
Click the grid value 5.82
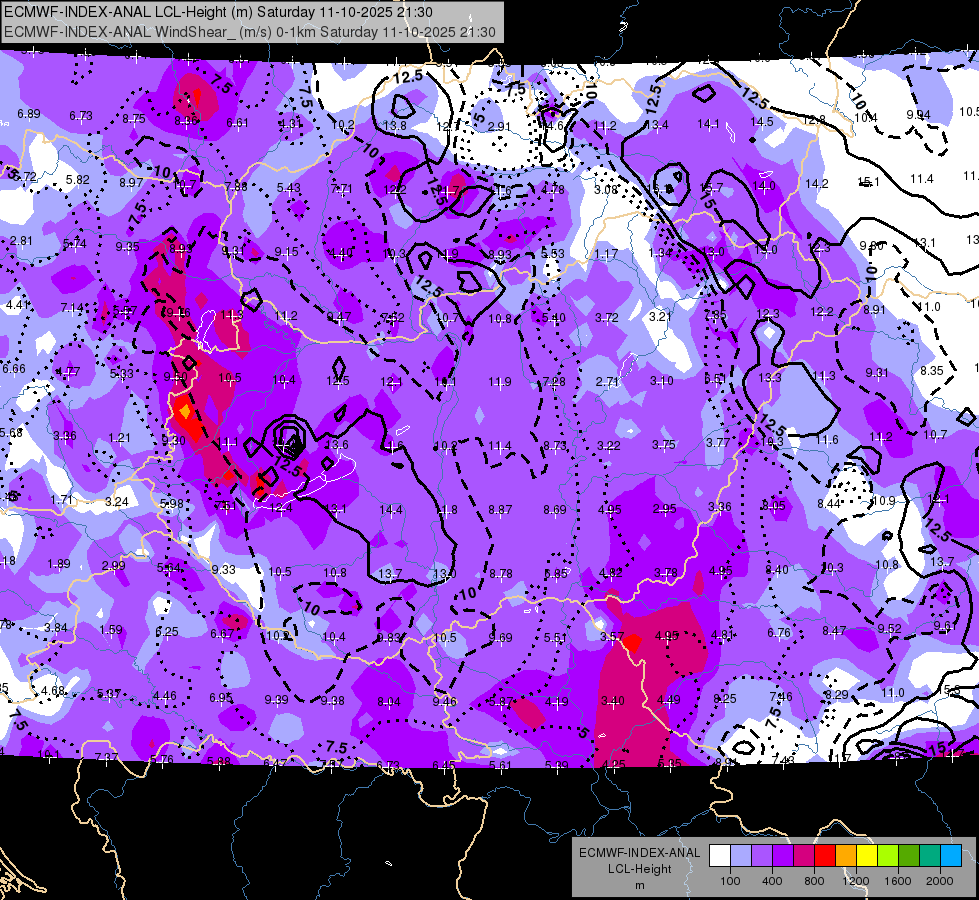[x=77, y=179]
